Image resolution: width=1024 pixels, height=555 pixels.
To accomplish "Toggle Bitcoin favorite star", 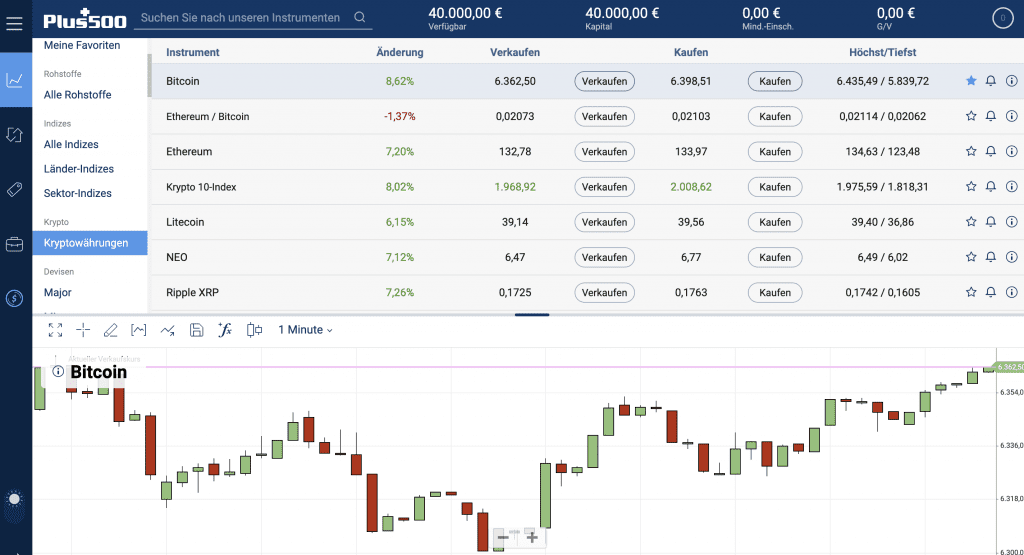I will [970, 81].
